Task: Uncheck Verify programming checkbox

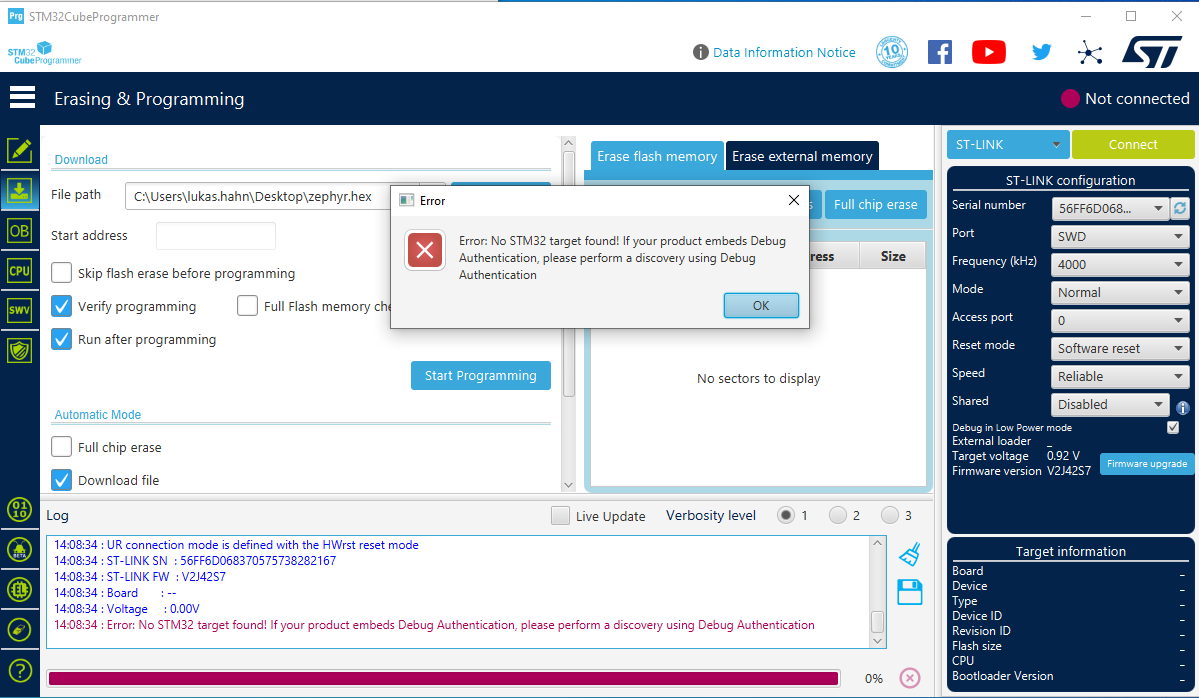Action: (62, 306)
